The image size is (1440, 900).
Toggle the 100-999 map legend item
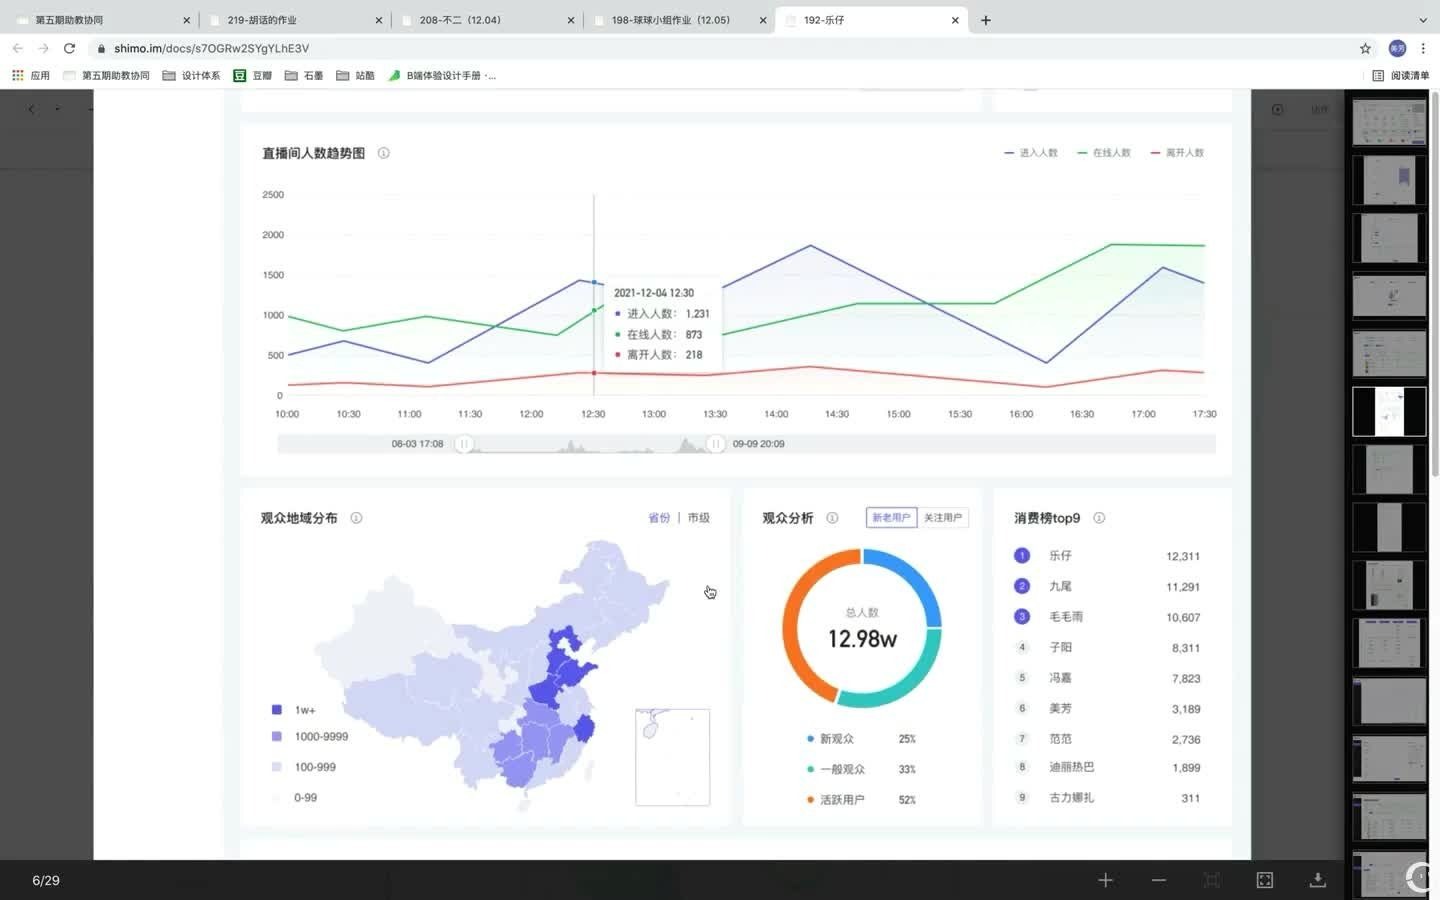coord(304,767)
